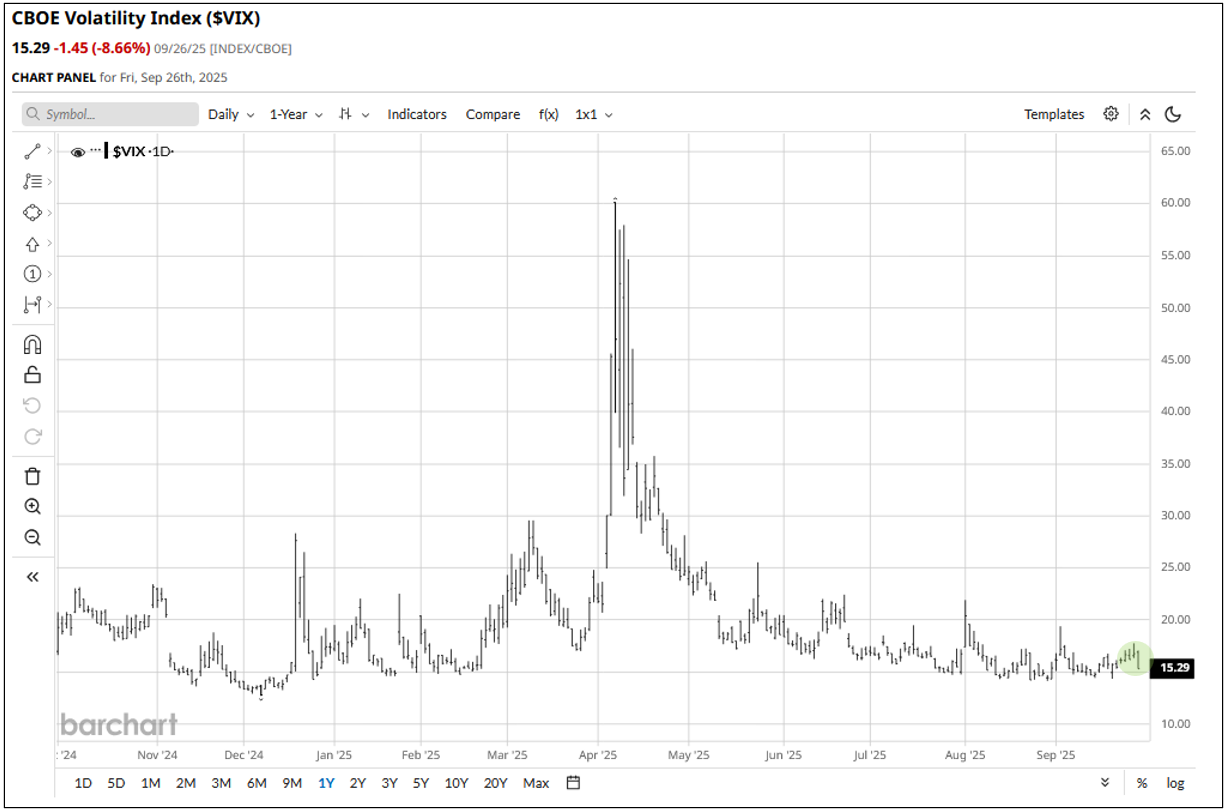Select the trend line drawing tool

pos(31,151)
